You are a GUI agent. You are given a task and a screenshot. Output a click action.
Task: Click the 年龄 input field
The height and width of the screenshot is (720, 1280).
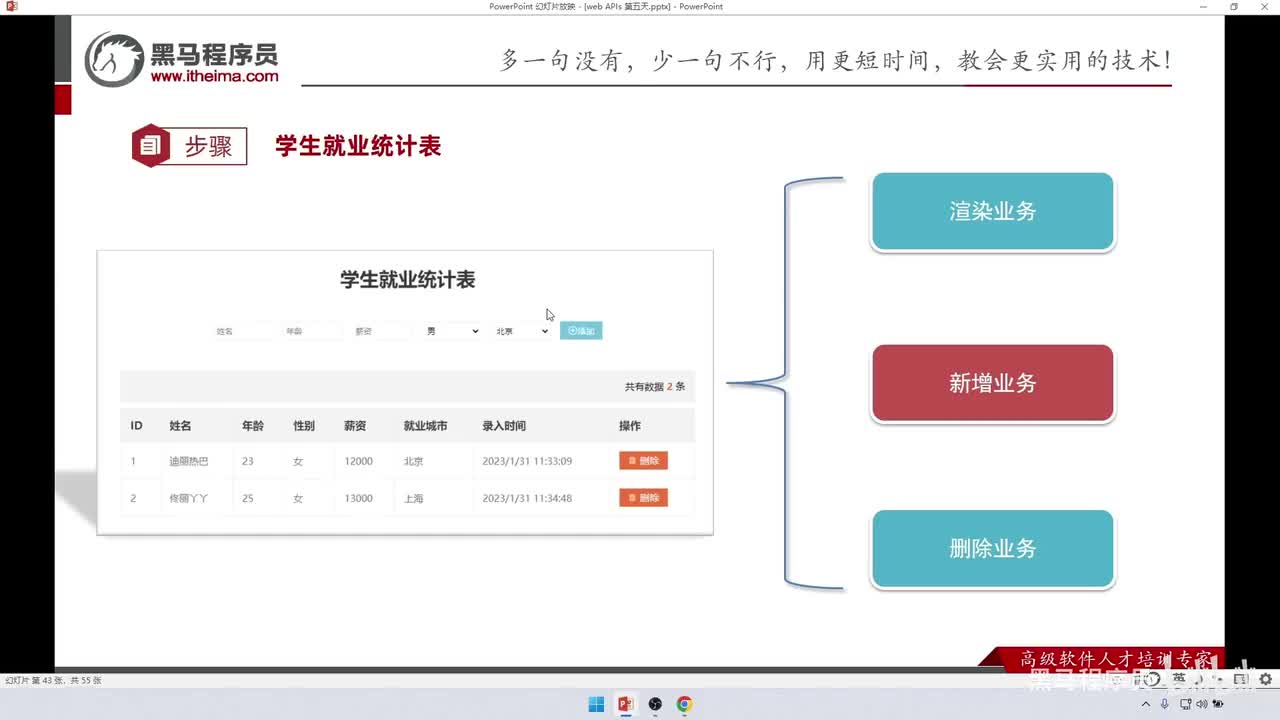[312, 331]
